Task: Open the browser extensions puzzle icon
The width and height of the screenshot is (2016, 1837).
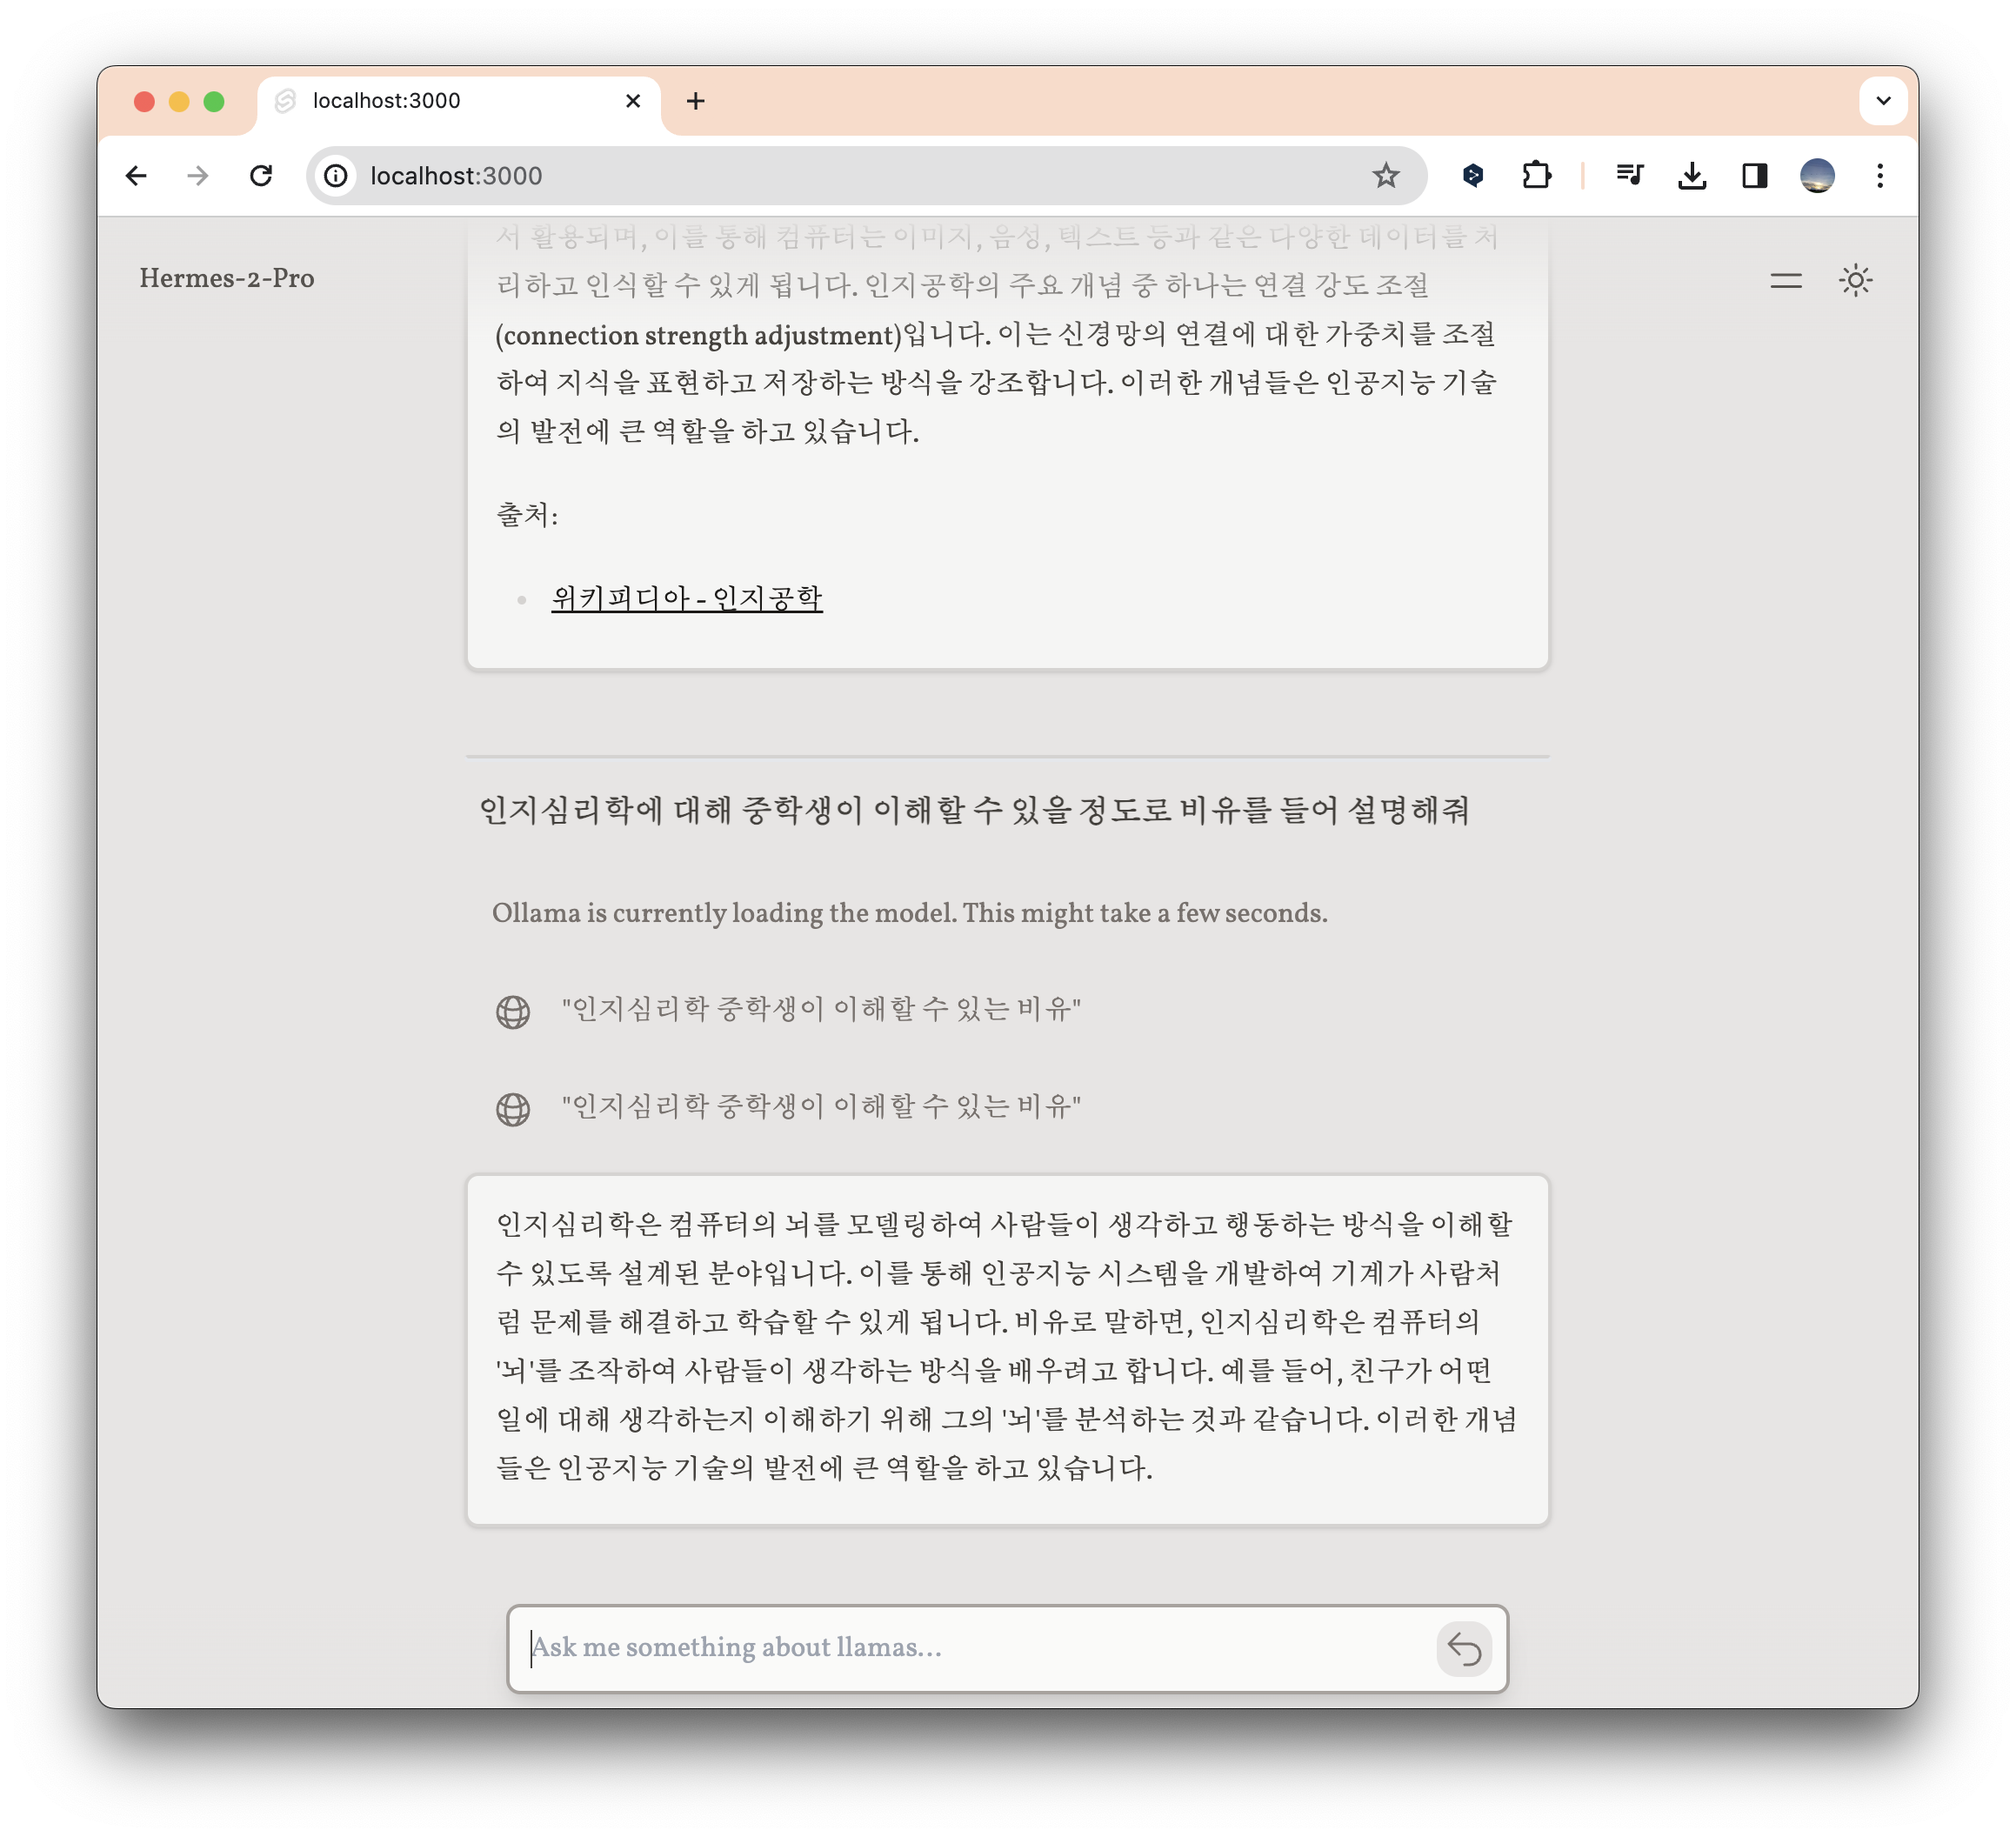Action: pos(1536,176)
